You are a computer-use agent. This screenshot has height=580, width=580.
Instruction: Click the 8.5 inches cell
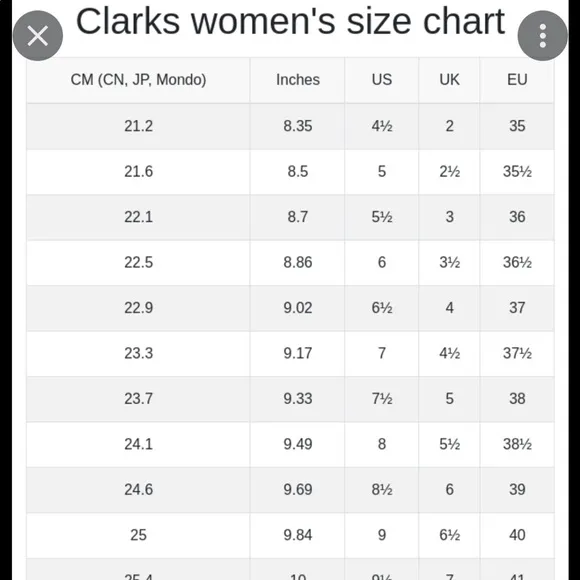(x=298, y=172)
